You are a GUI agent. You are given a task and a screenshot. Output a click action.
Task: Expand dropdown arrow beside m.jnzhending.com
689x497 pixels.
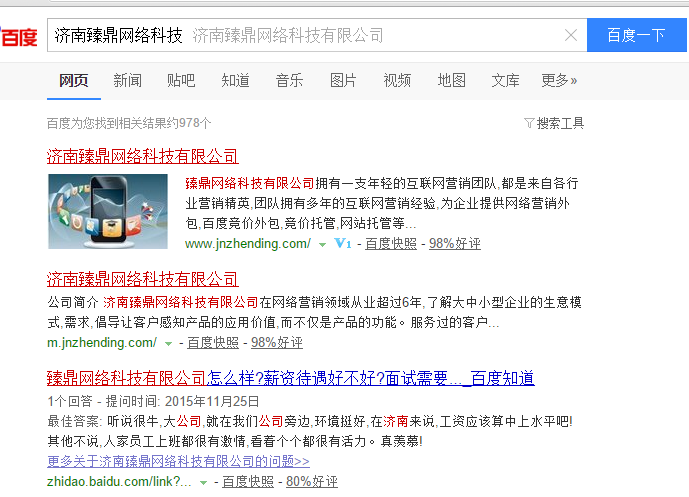tap(168, 344)
